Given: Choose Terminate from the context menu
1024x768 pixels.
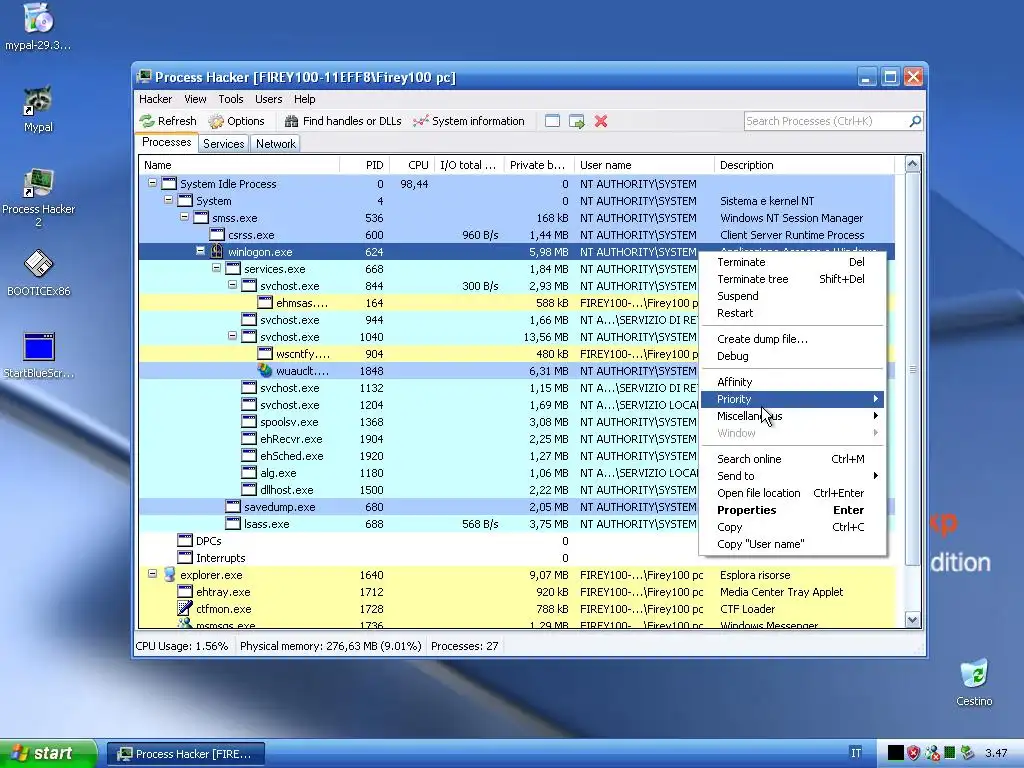Looking at the screenshot, I should pyautogui.click(x=792, y=262).
